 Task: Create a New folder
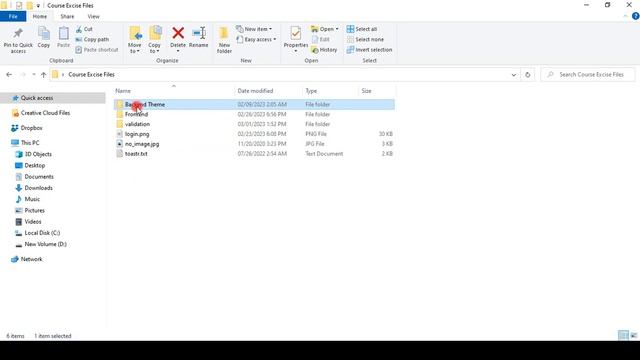click(x=224, y=40)
